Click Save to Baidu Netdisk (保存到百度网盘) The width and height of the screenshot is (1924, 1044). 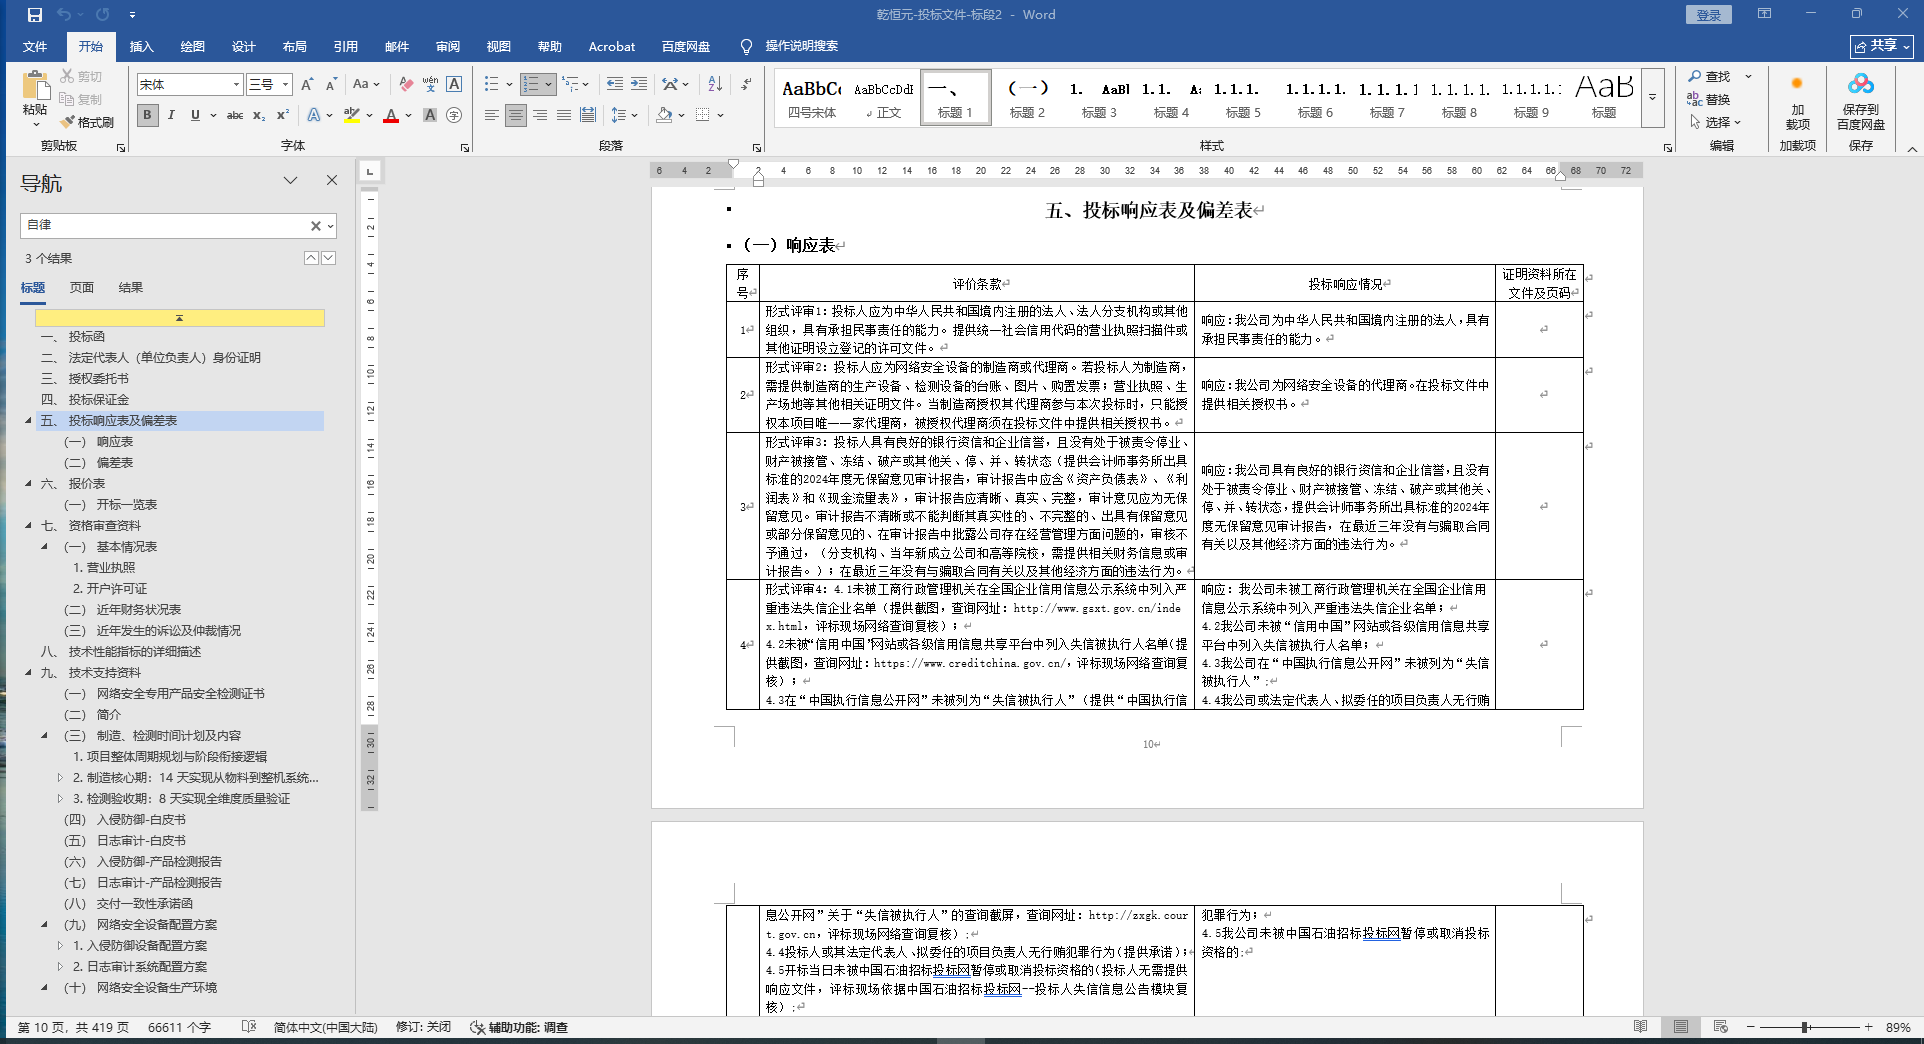1860,101
